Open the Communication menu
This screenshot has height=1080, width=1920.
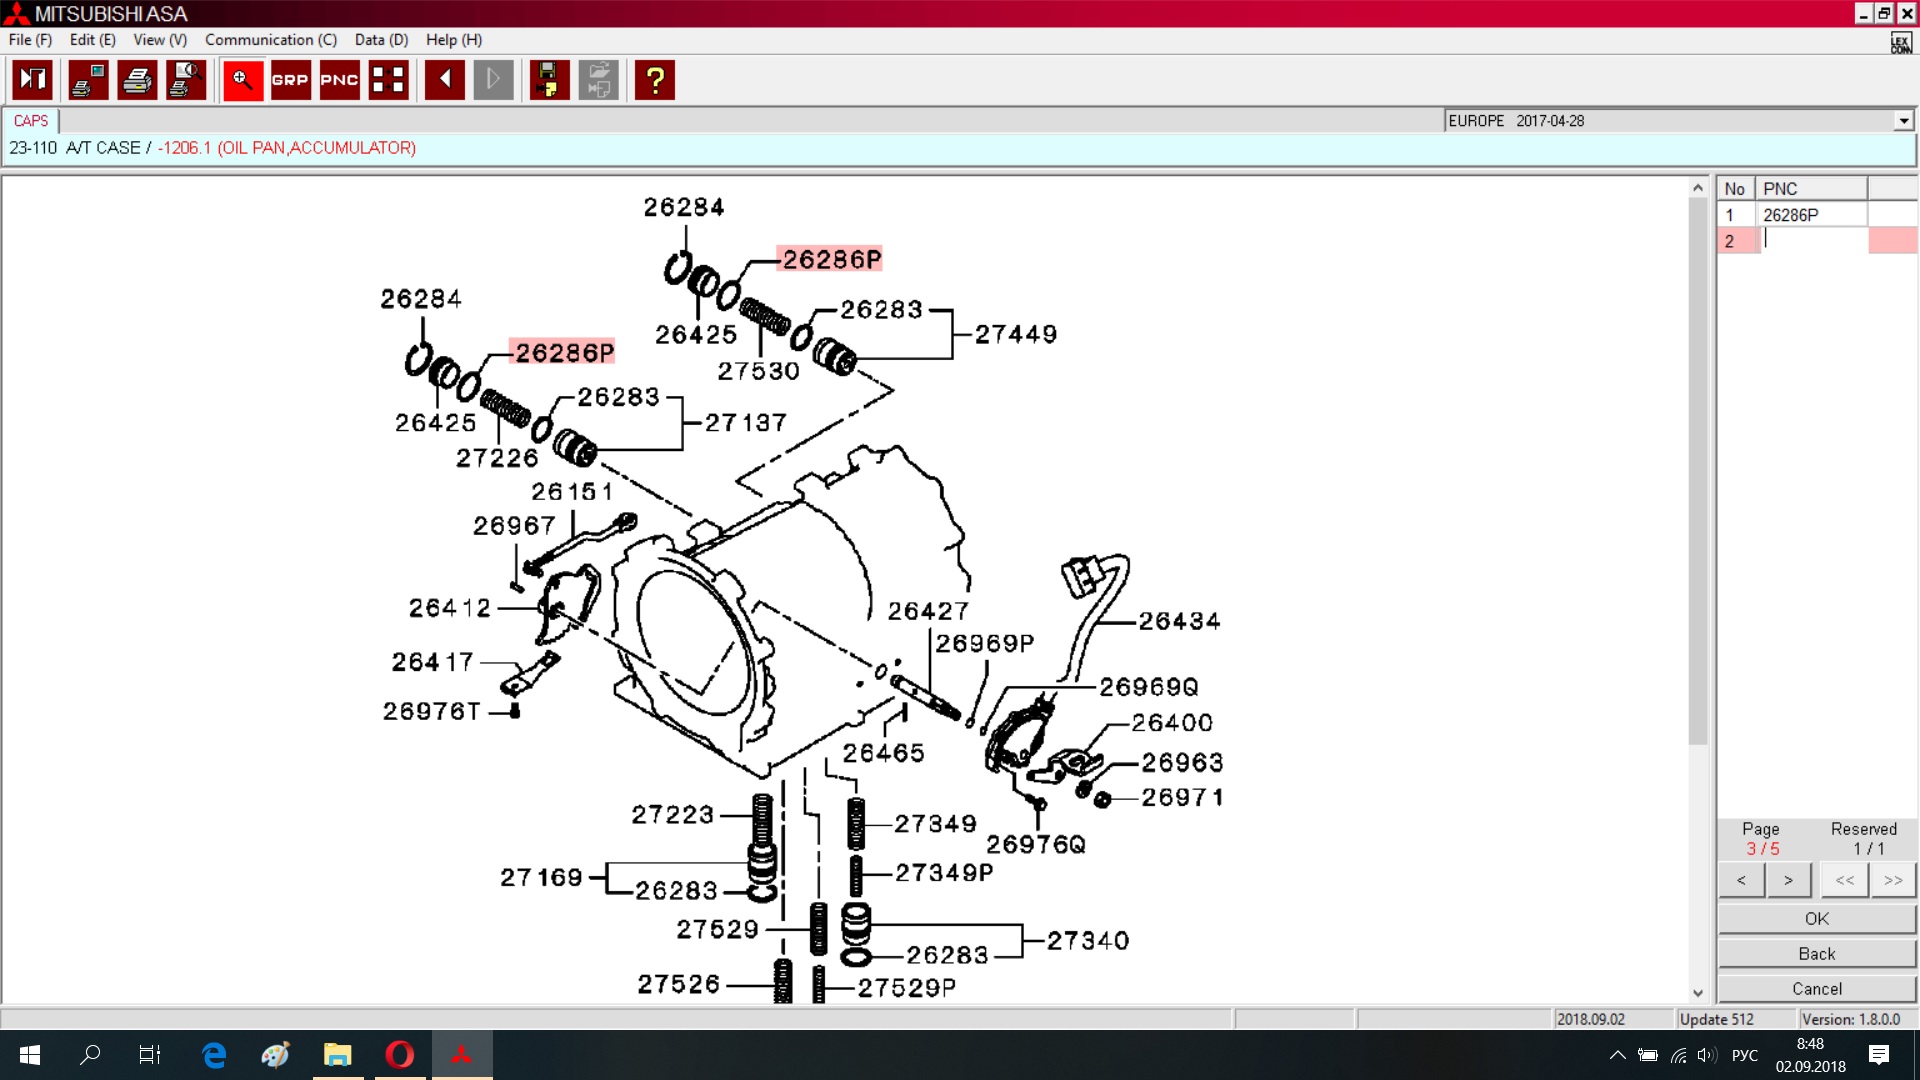[x=270, y=40]
